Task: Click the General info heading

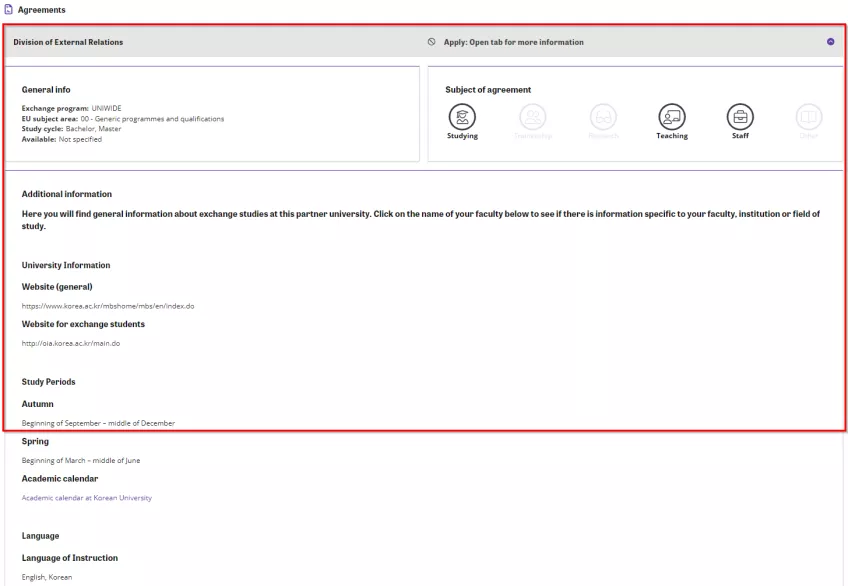Action: click(x=46, y=90)
